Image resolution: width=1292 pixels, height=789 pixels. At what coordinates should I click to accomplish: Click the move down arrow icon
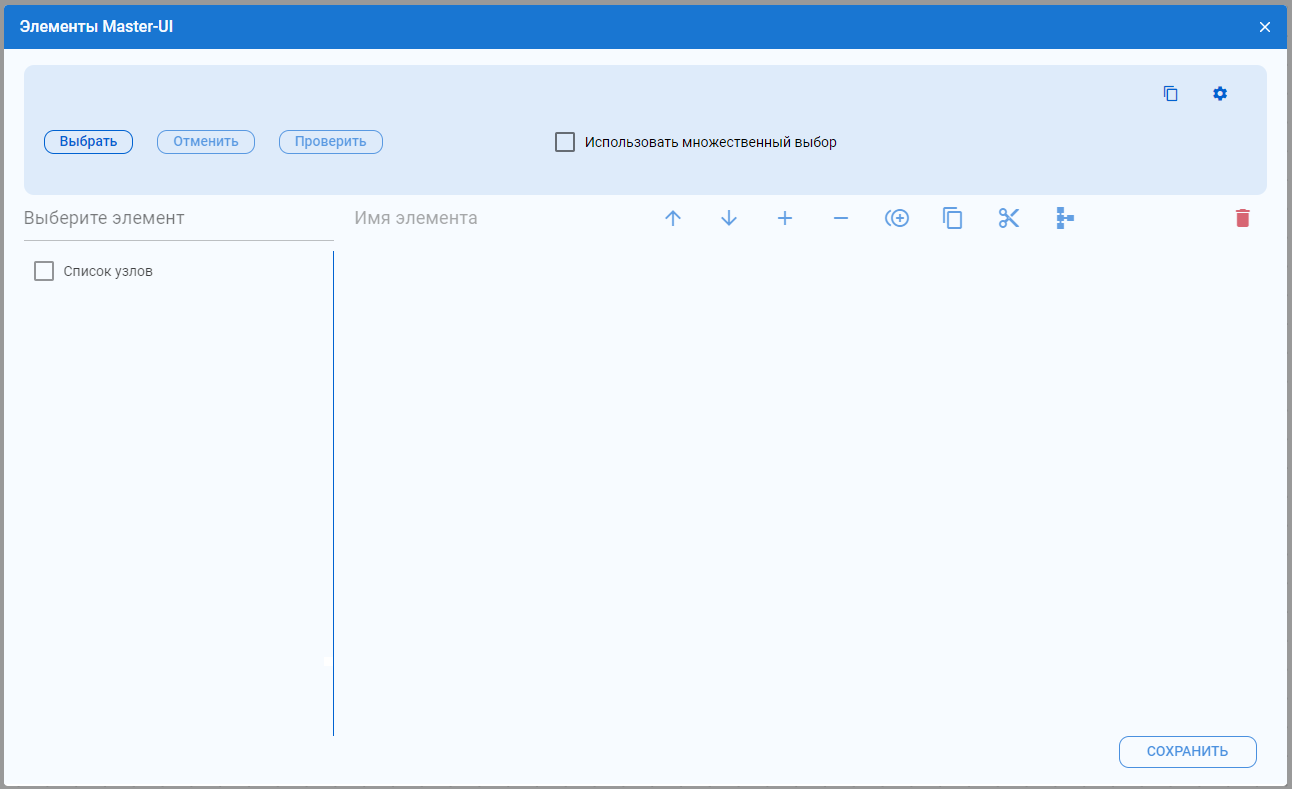(729, 218)
